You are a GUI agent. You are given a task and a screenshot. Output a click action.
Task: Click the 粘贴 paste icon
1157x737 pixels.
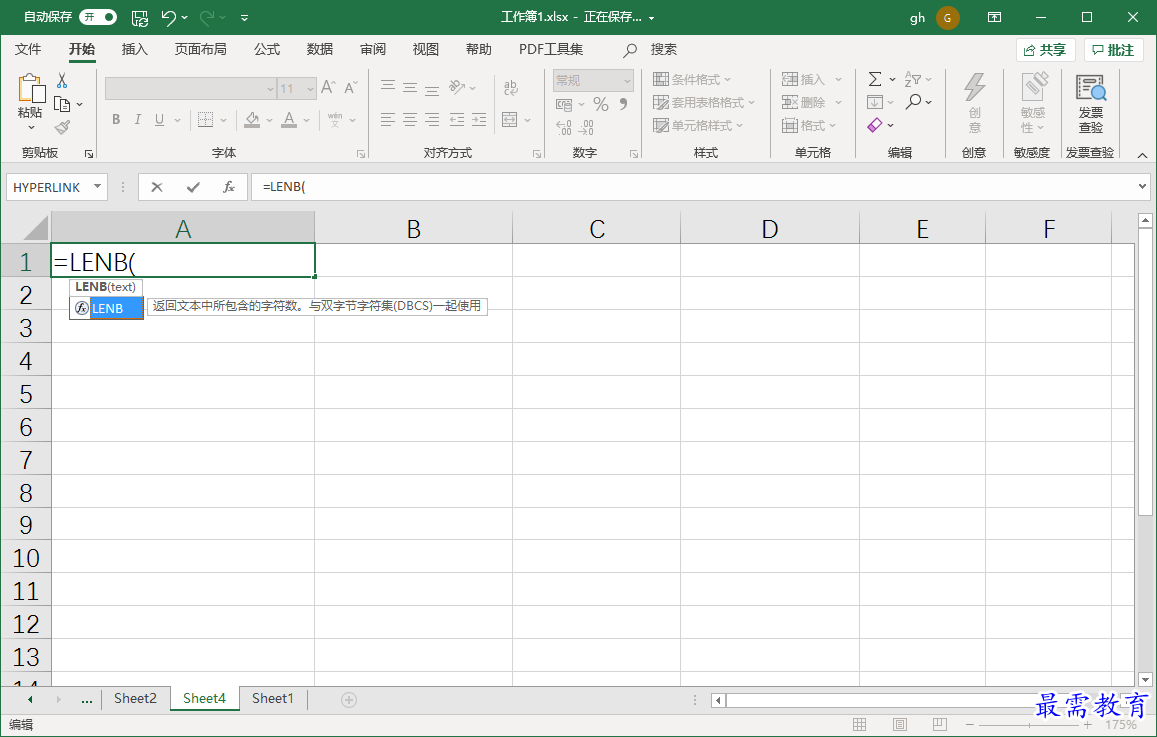coord(31,89)
